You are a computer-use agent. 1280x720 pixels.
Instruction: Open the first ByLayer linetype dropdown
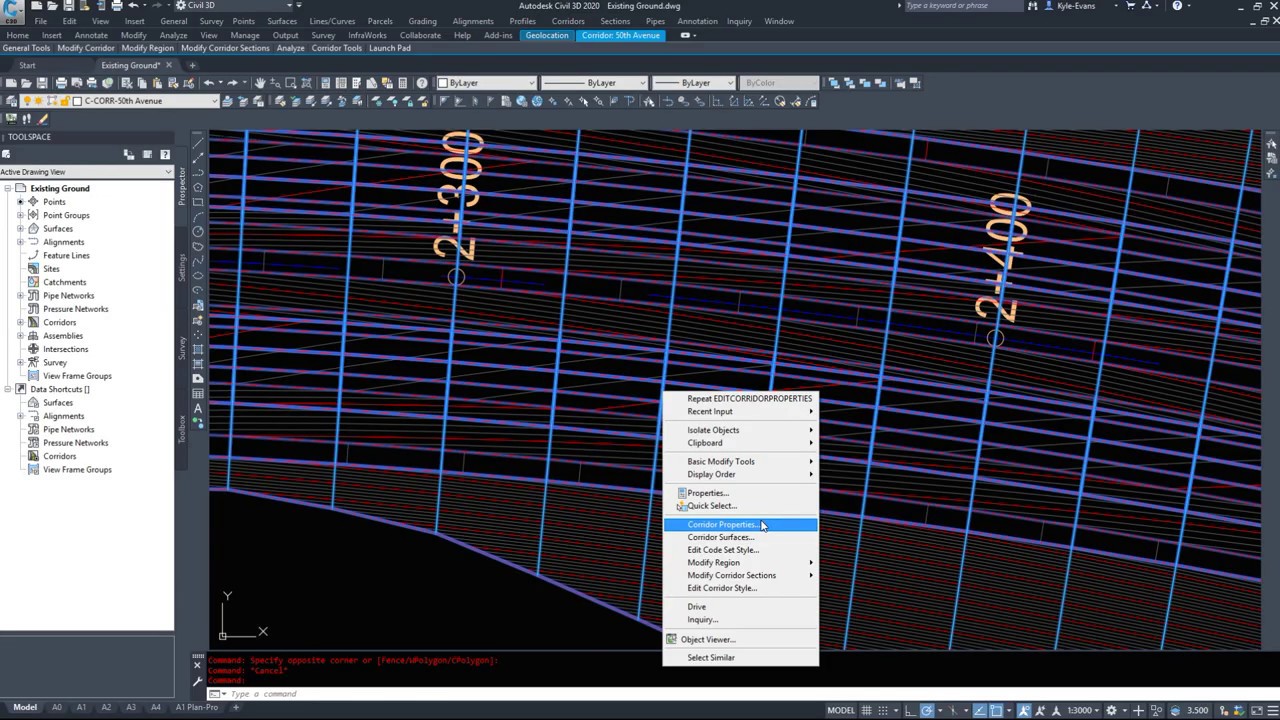pos(594,83)
